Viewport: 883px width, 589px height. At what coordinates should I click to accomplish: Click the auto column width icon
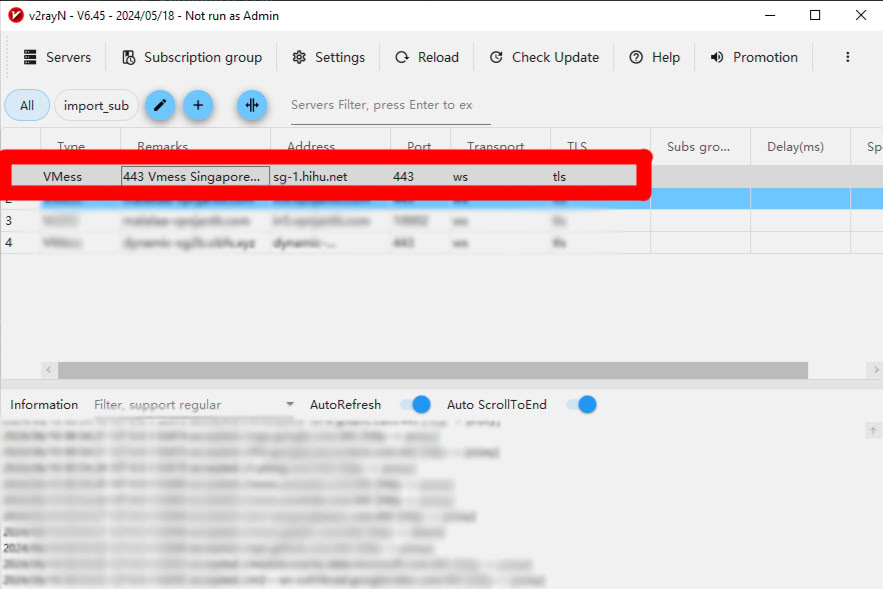click(x=252, y=105)
